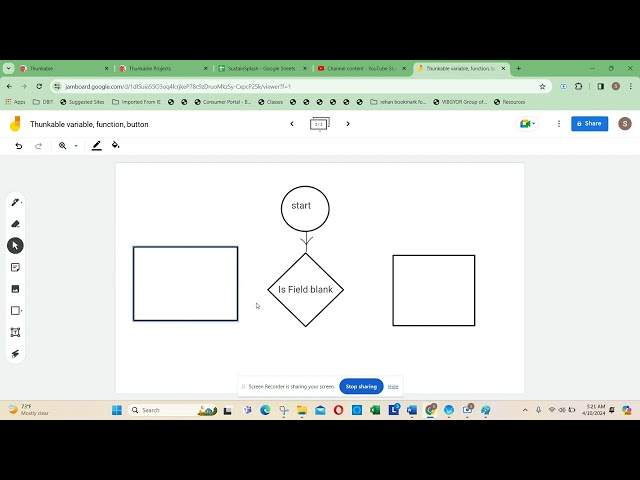Screen dimensions: 640x480
Task: Add a sticky note
Action: pos(16,267)
